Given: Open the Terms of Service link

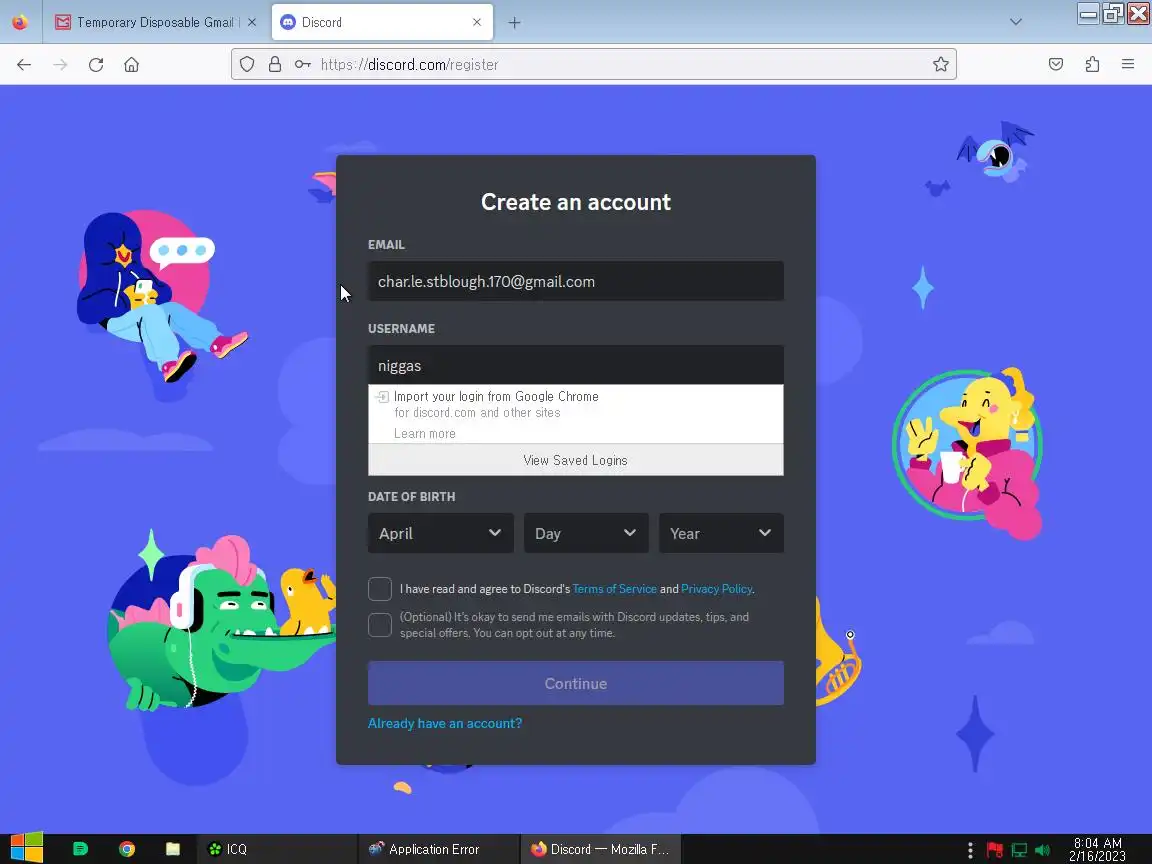Looking at the screenshot, I should pos(614,588).
